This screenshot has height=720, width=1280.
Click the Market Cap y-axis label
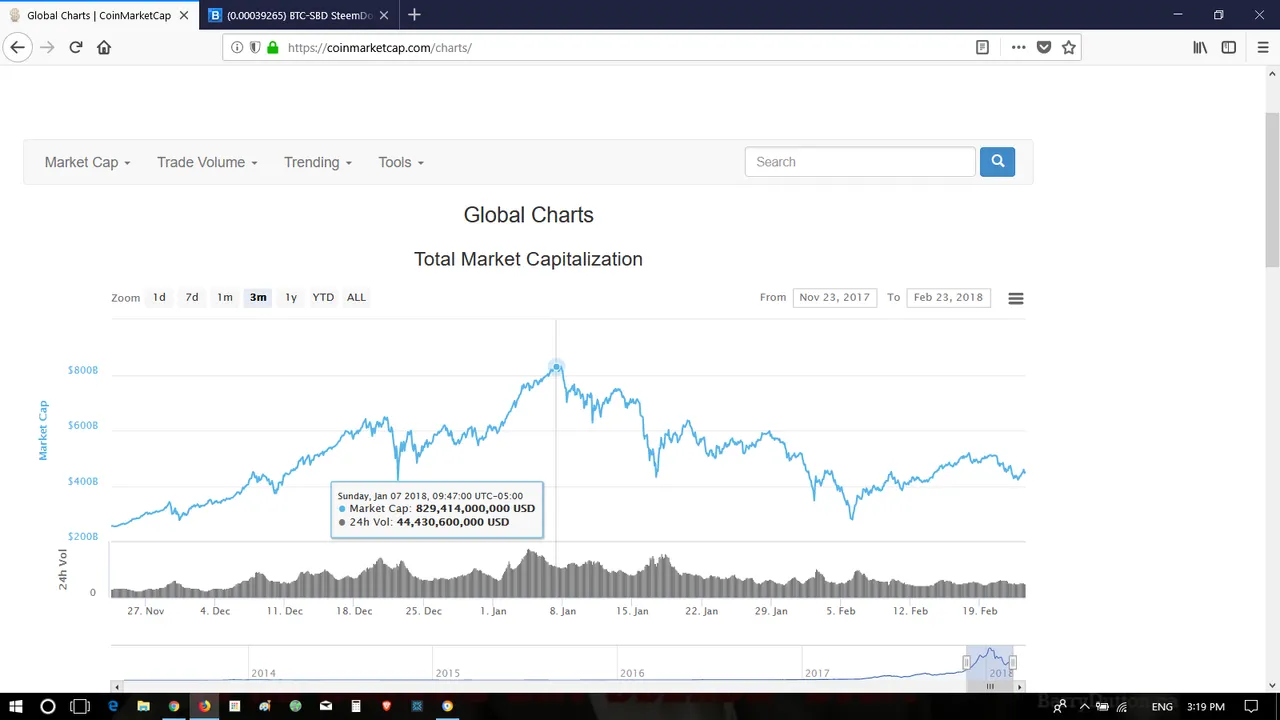43,431
